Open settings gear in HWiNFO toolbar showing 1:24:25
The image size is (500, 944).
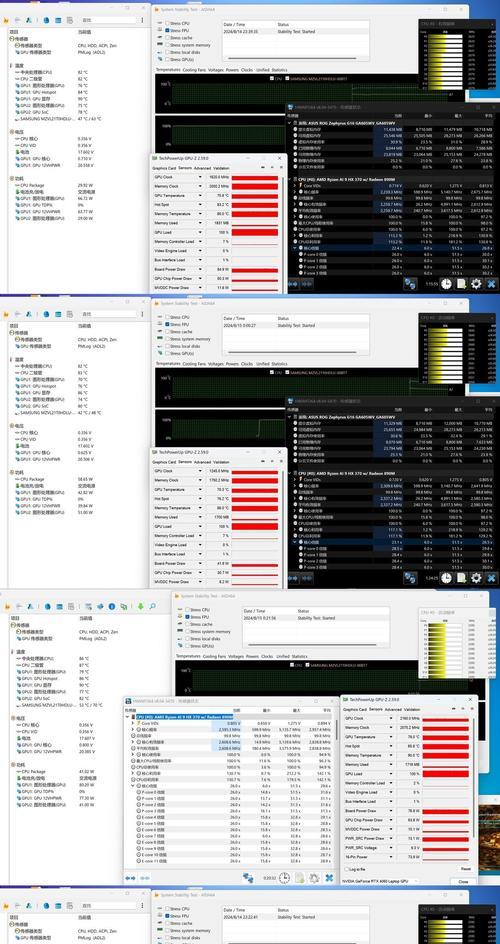click(x=476, y=578)
